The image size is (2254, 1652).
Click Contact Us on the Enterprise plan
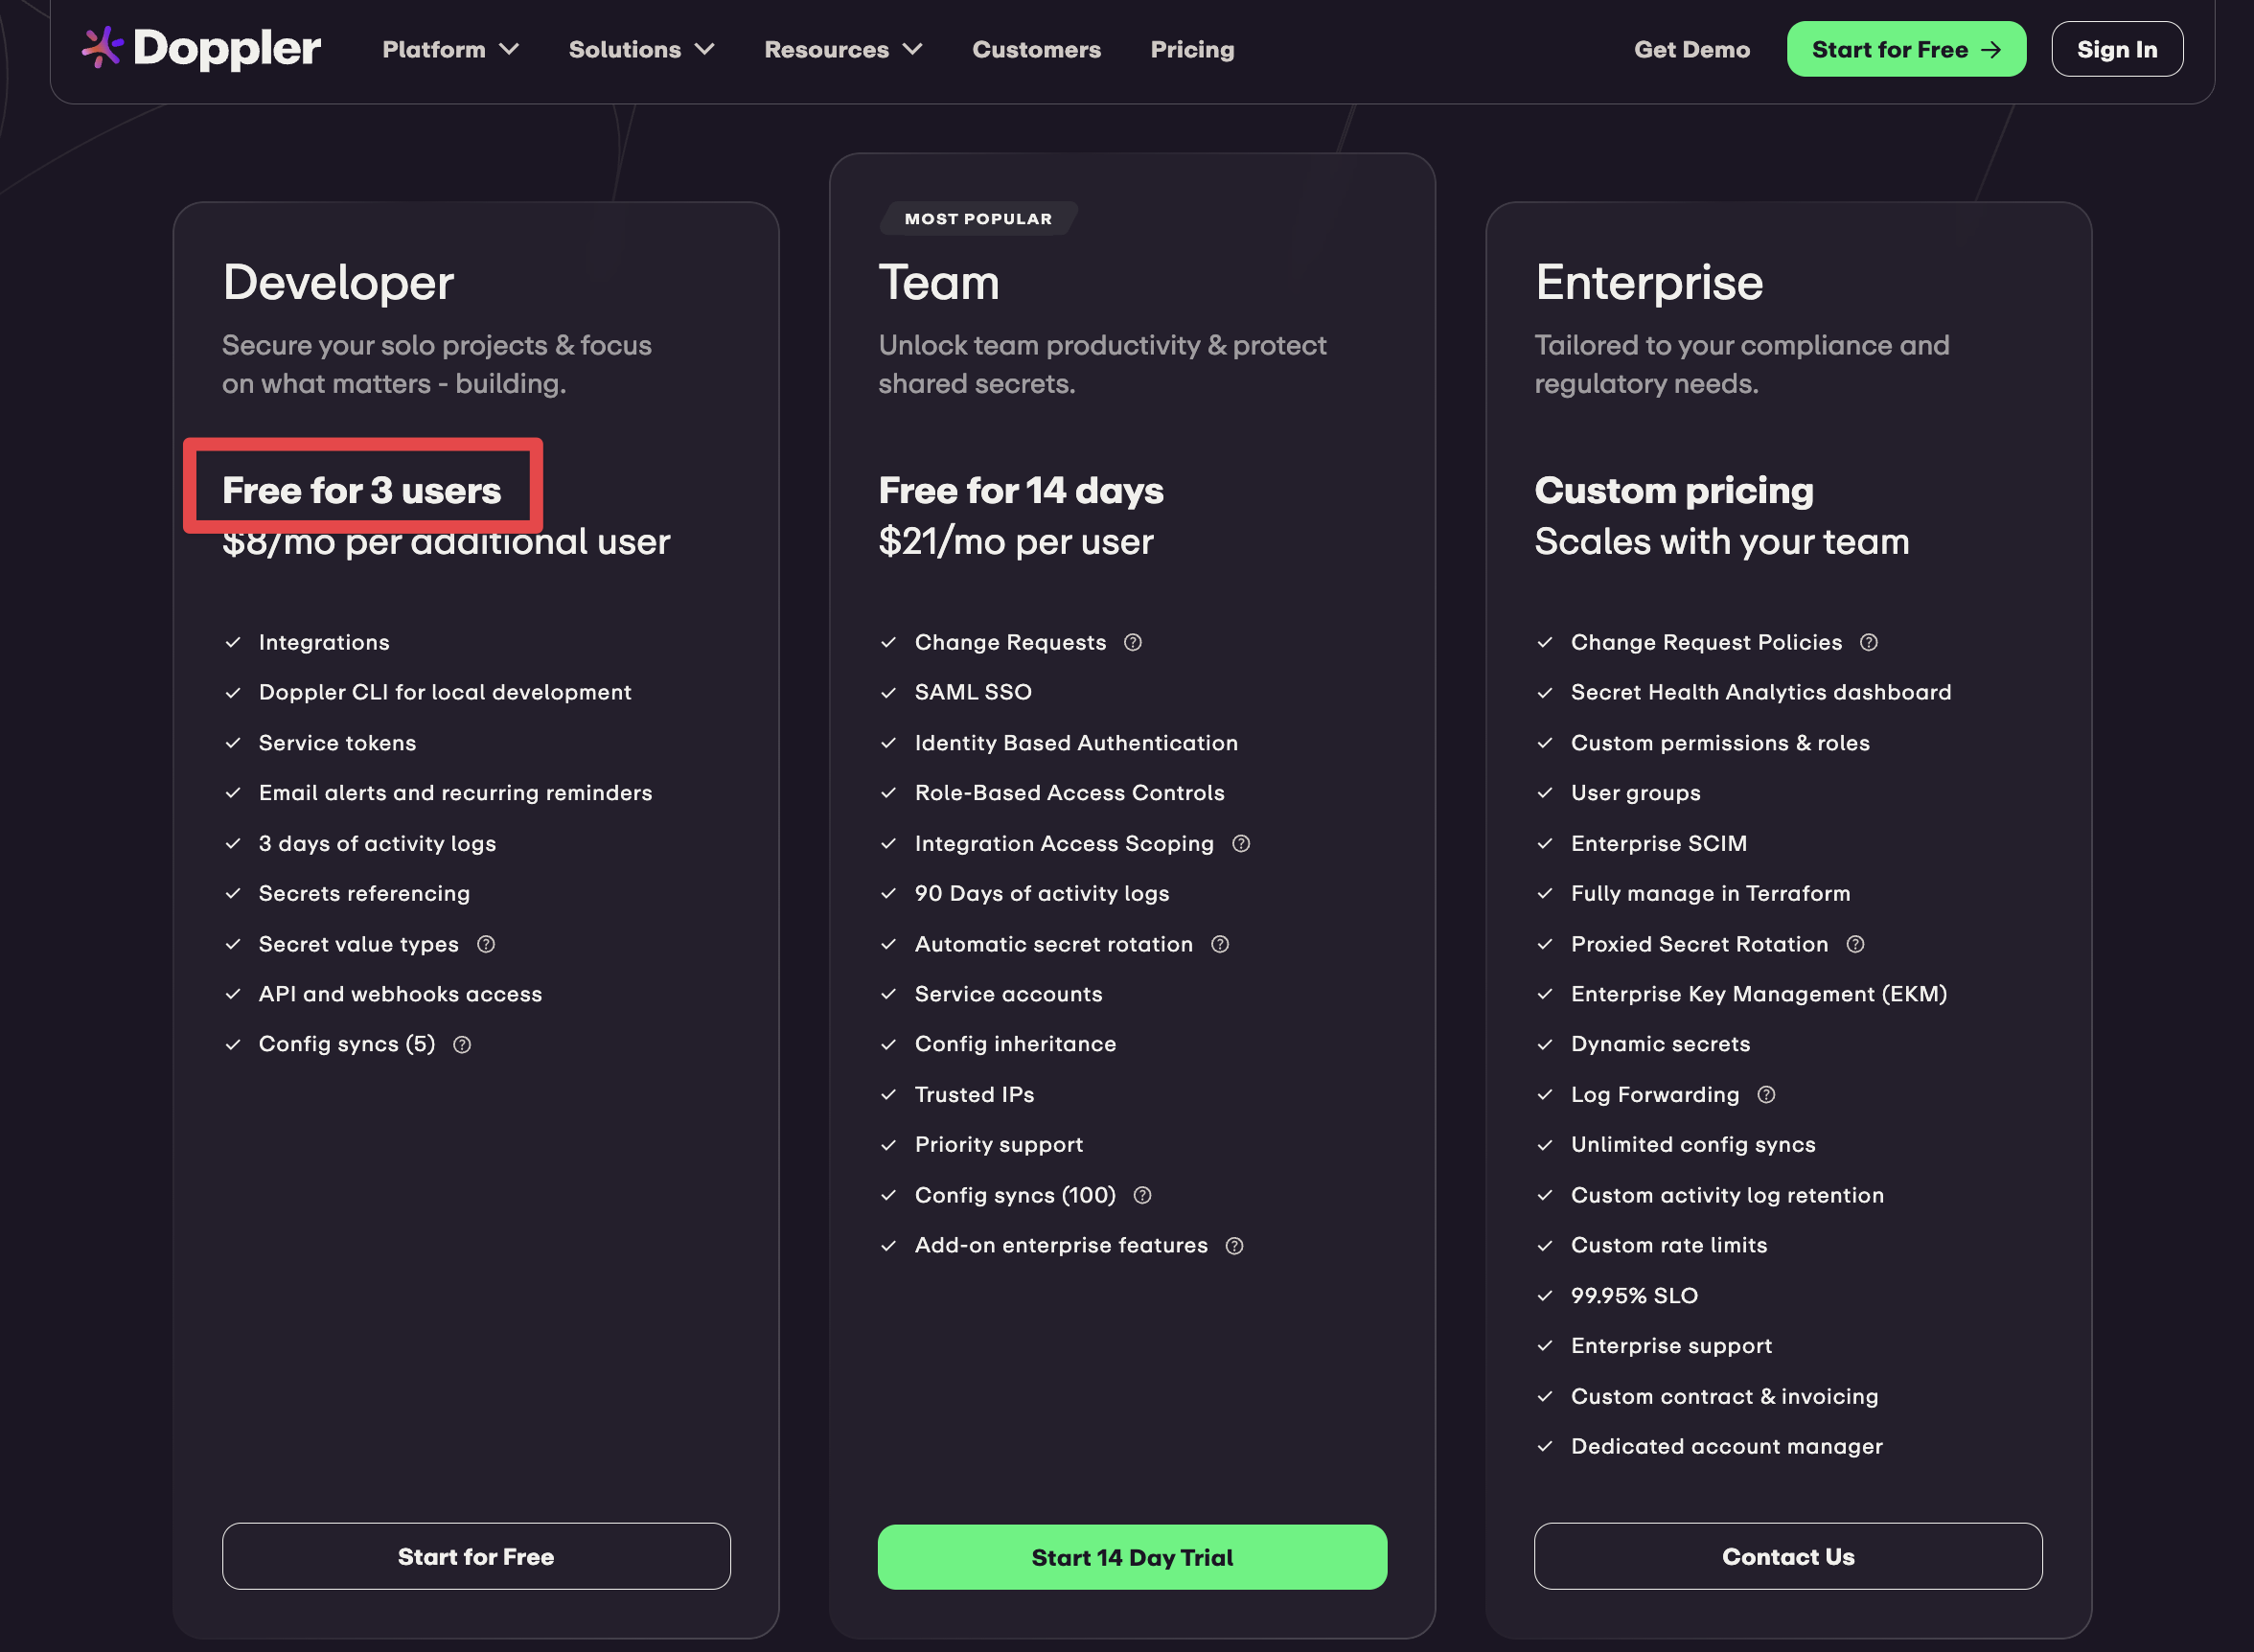pyautogui.click(x=1788, y=1556)
